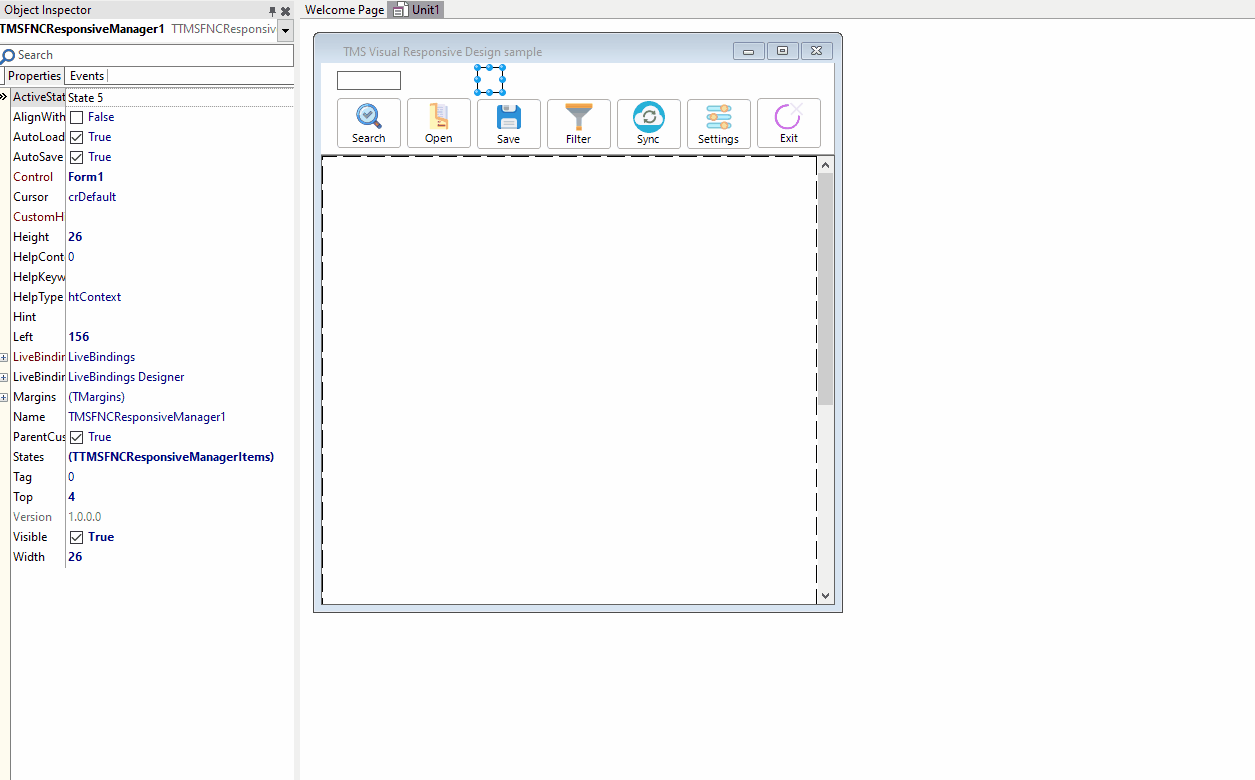Screen dimensions: 1255x780
Task: Expand the LiveBindings Designer property
Action: (5, 377)
